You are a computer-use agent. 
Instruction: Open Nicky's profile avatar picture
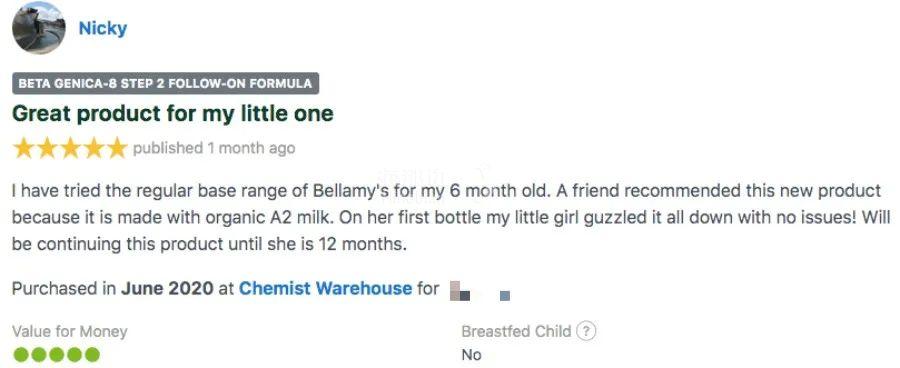click(38, 28)
